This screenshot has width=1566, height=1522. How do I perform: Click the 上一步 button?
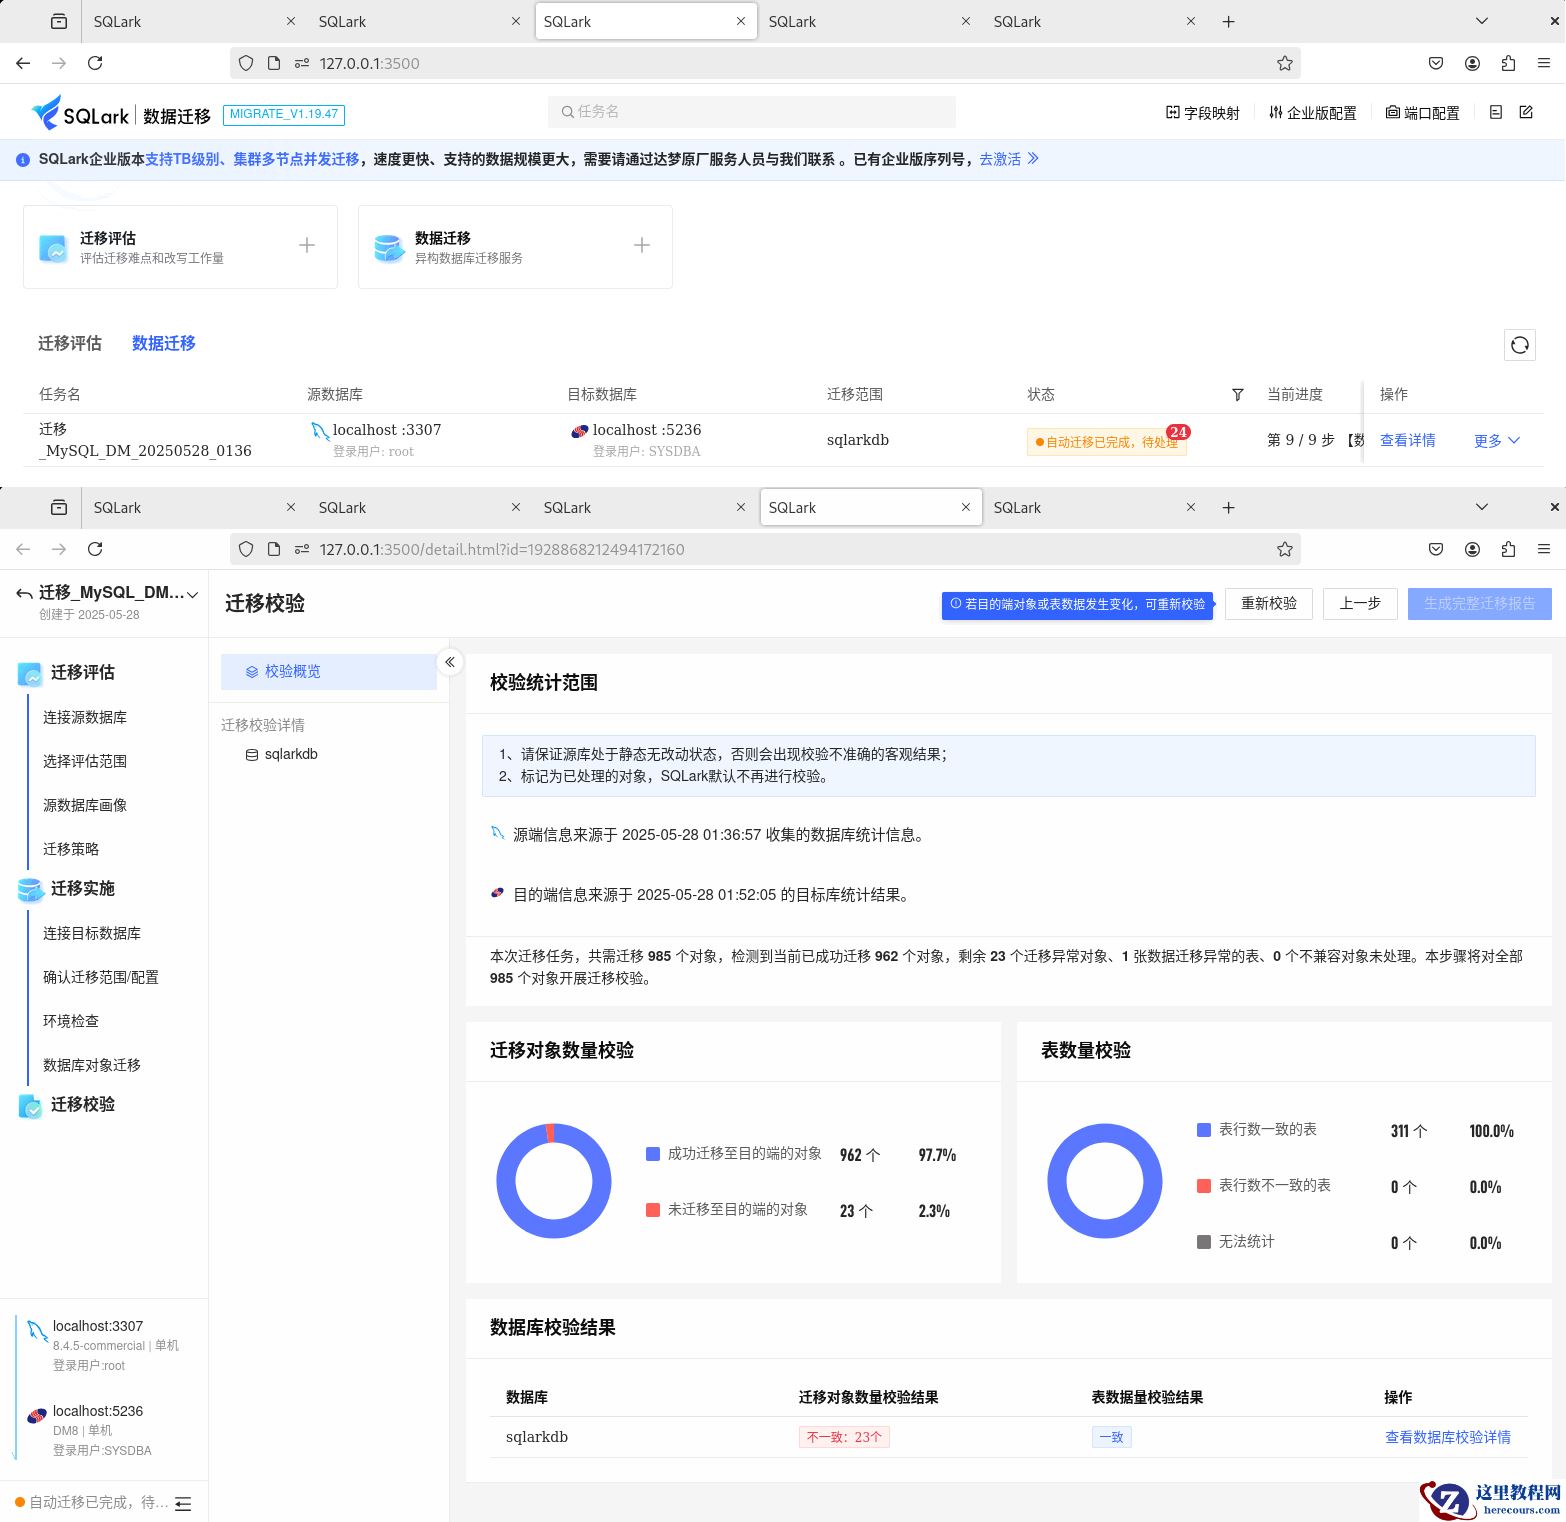[1359, 604]
